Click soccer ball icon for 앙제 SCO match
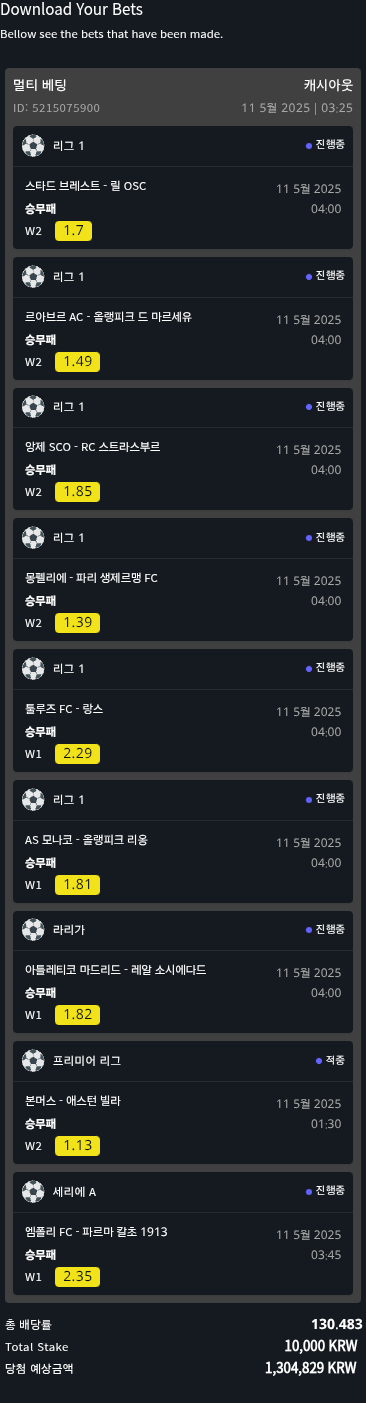 pos(33,407)
